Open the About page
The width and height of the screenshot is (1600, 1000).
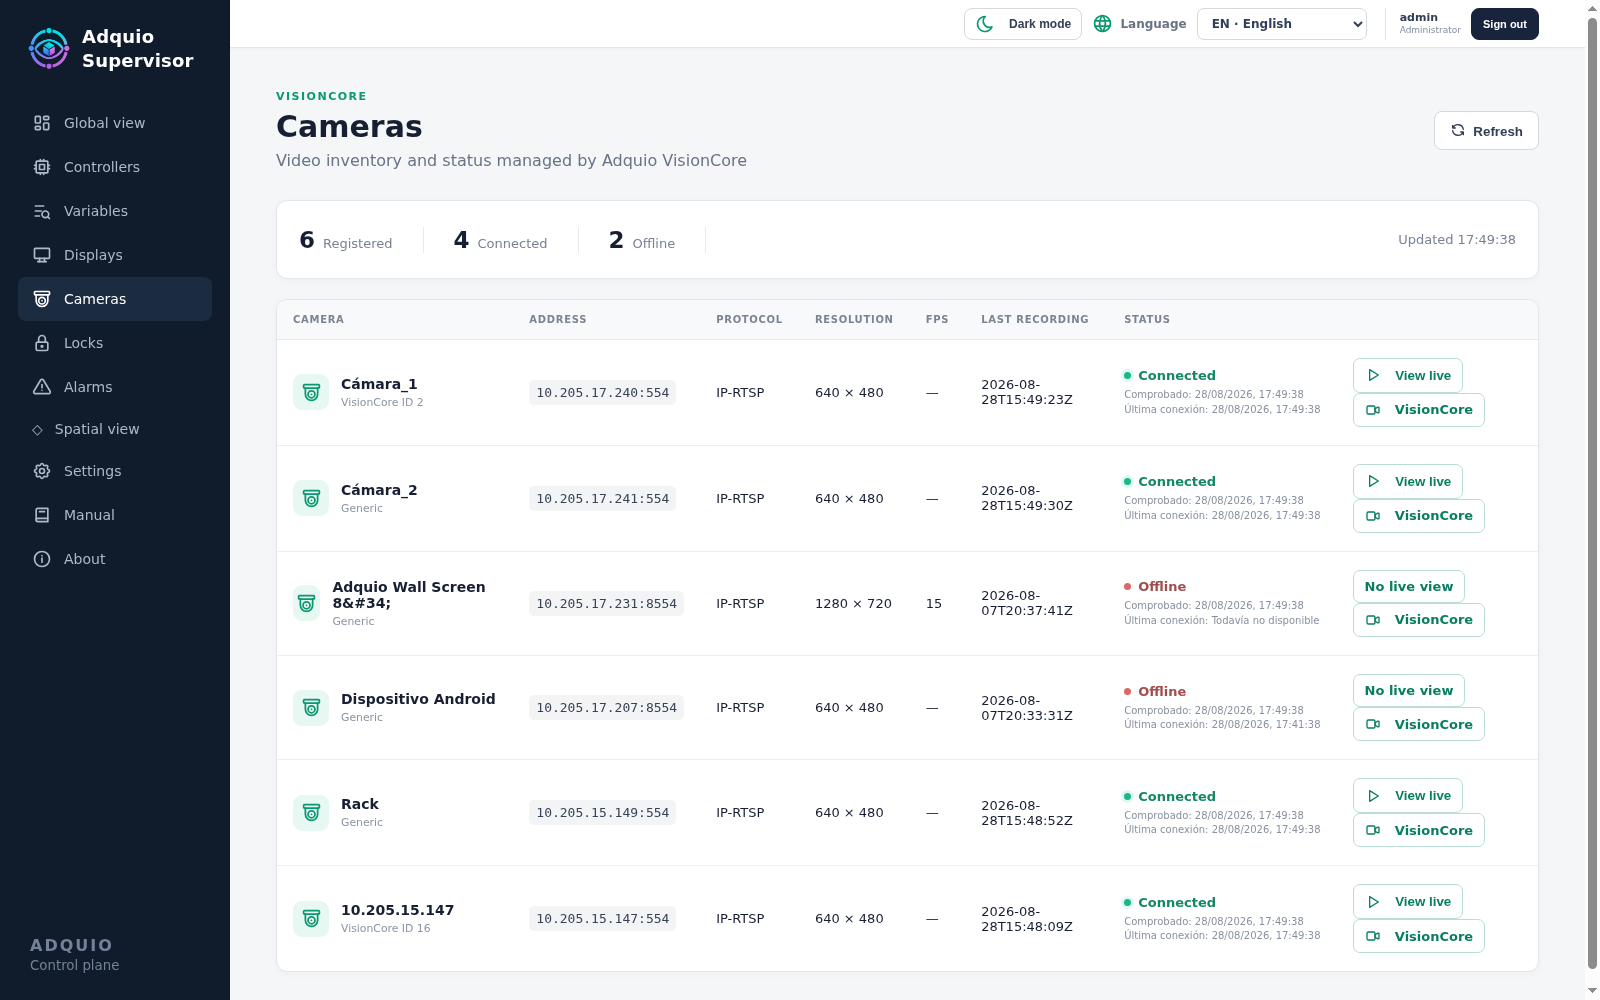point(115,559)
